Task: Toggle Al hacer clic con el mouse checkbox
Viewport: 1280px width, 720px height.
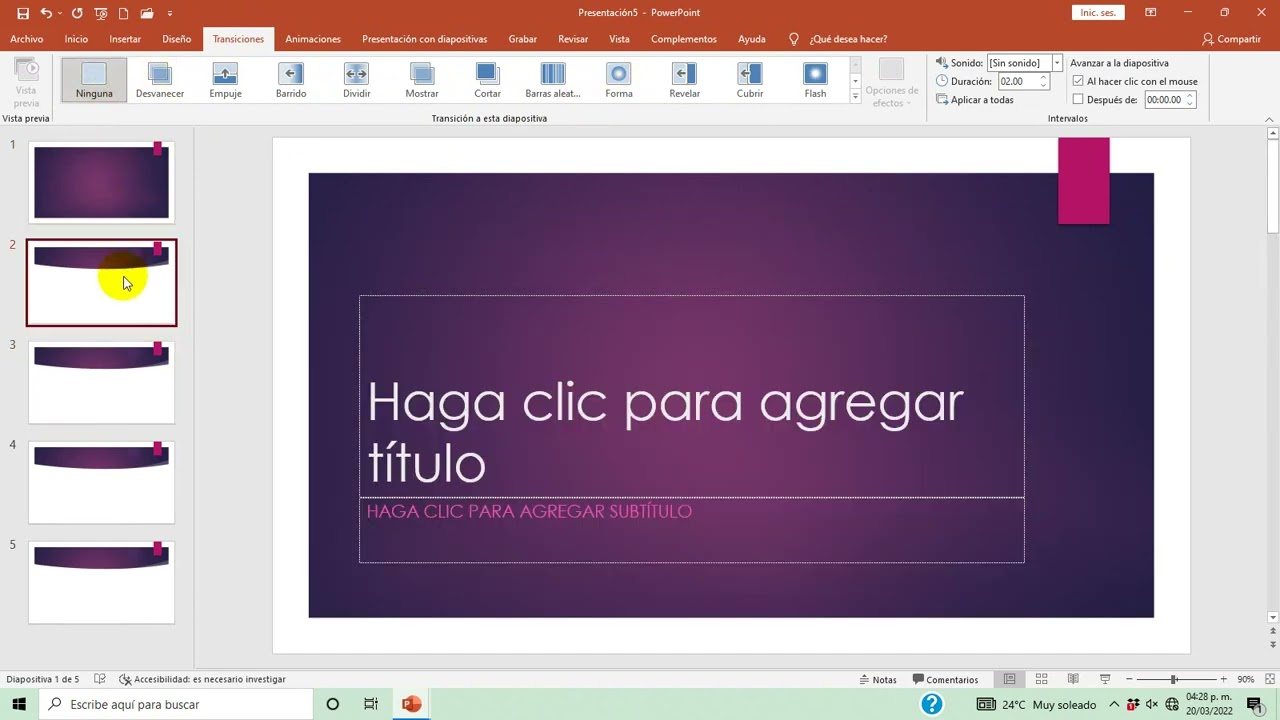Action: point(1077,81)
